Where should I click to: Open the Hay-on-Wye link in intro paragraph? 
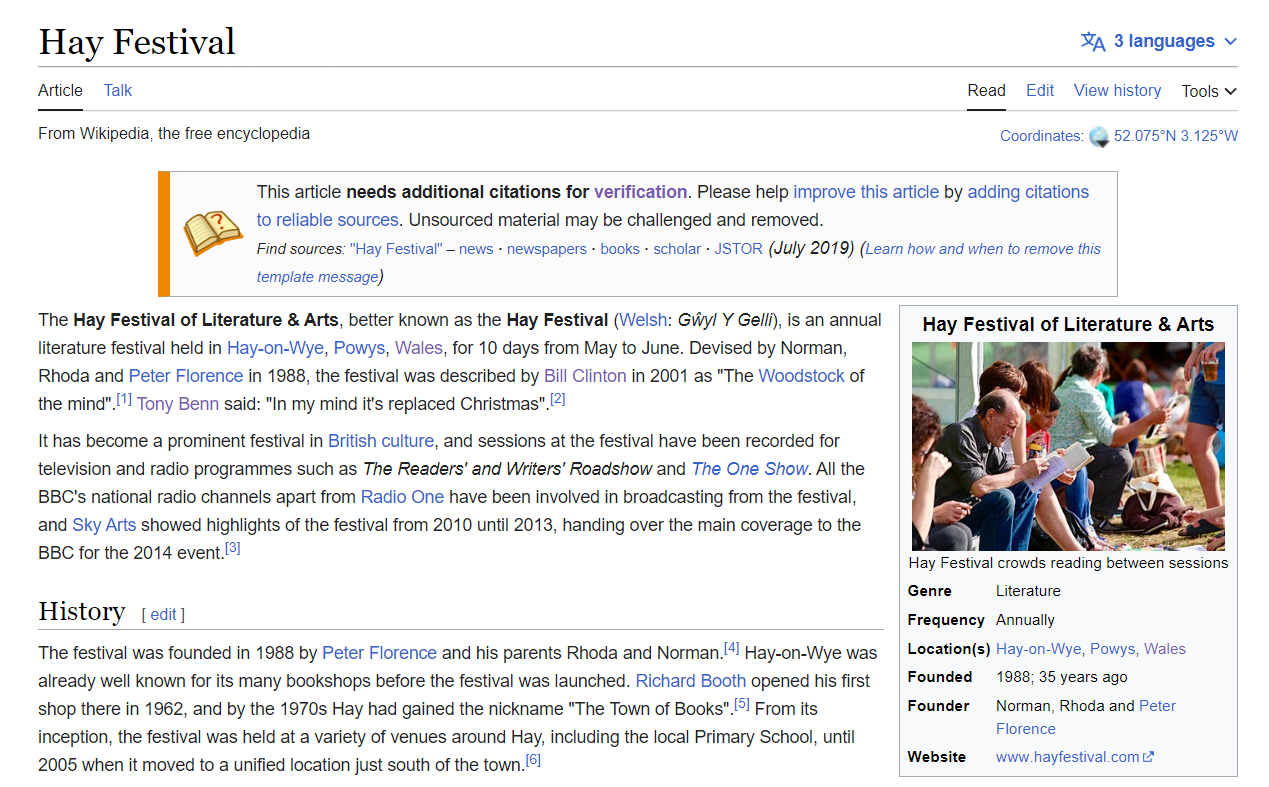[x=275, y=348]
